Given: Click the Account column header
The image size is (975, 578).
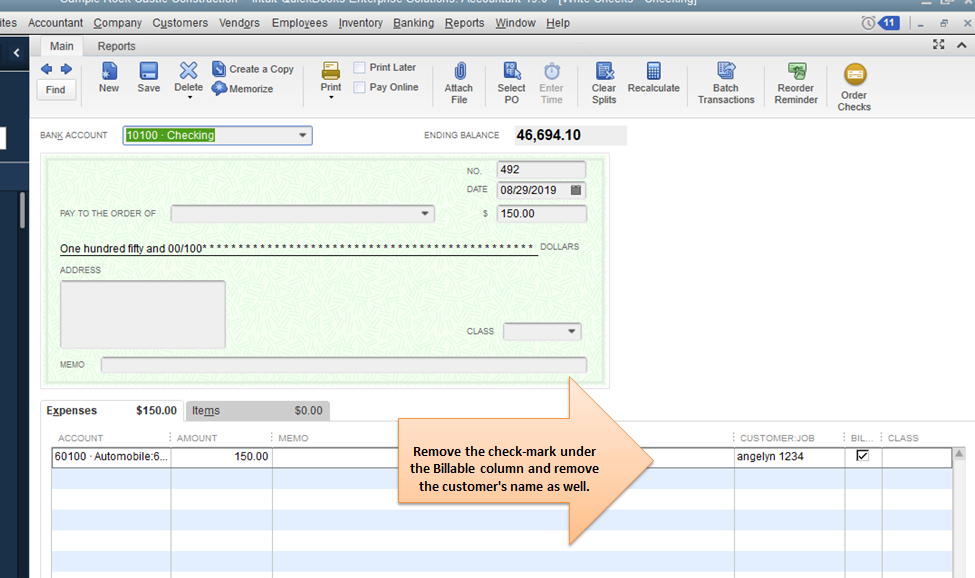Looking at the screenshot, I should tap(80, 438).
